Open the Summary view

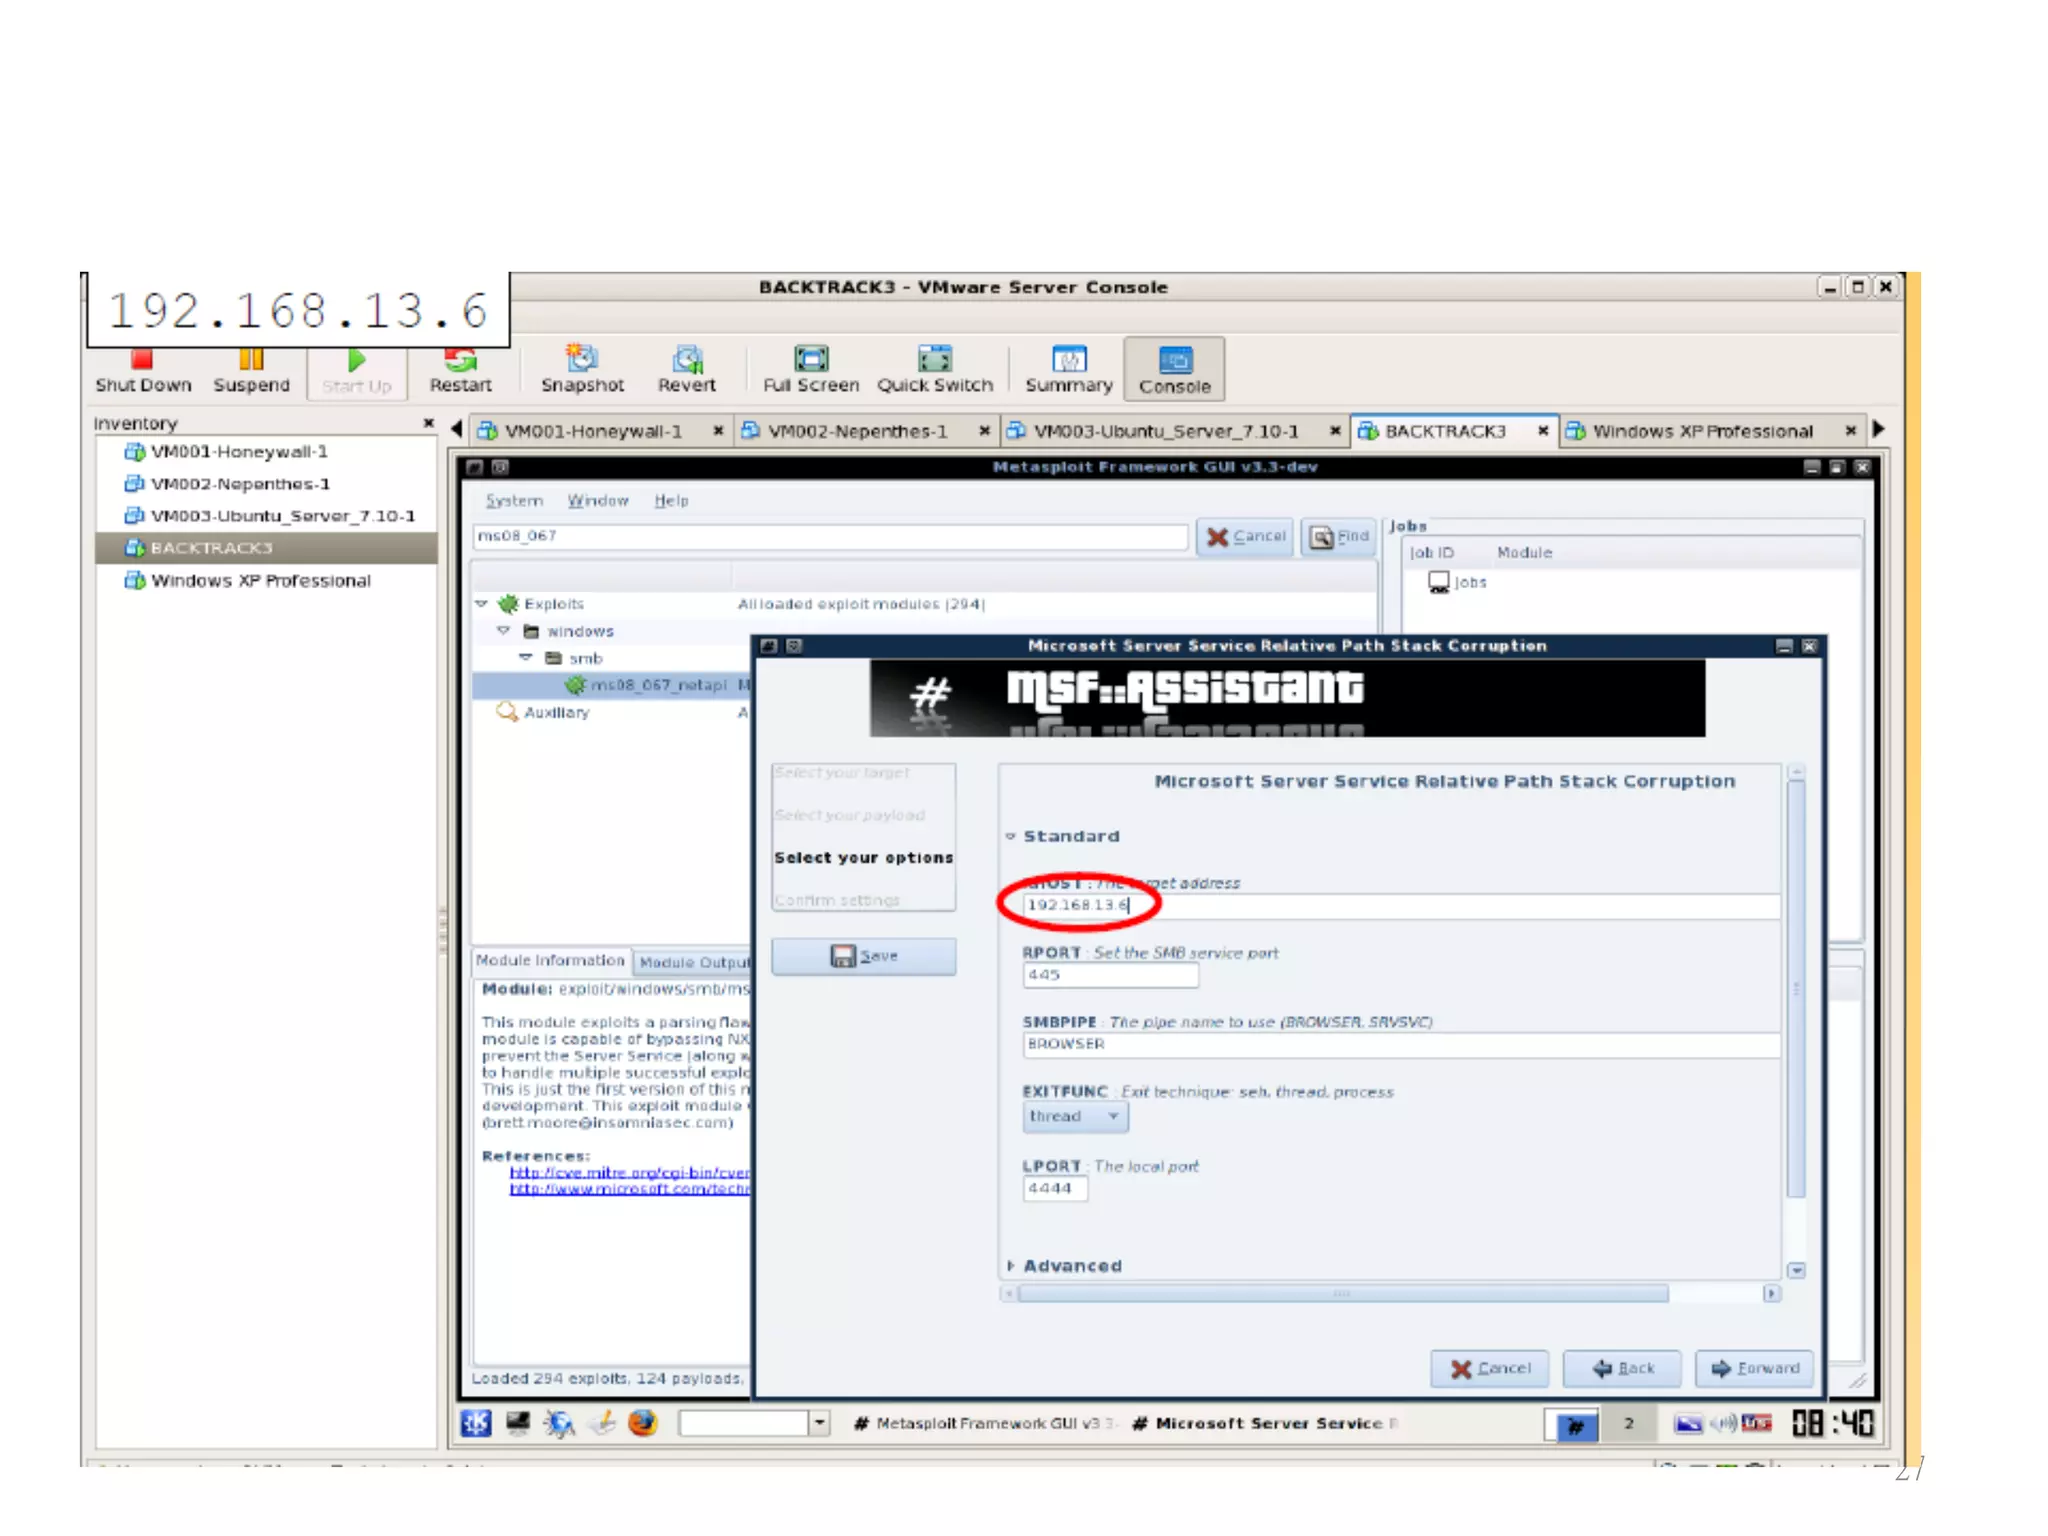click(1068, 368)
